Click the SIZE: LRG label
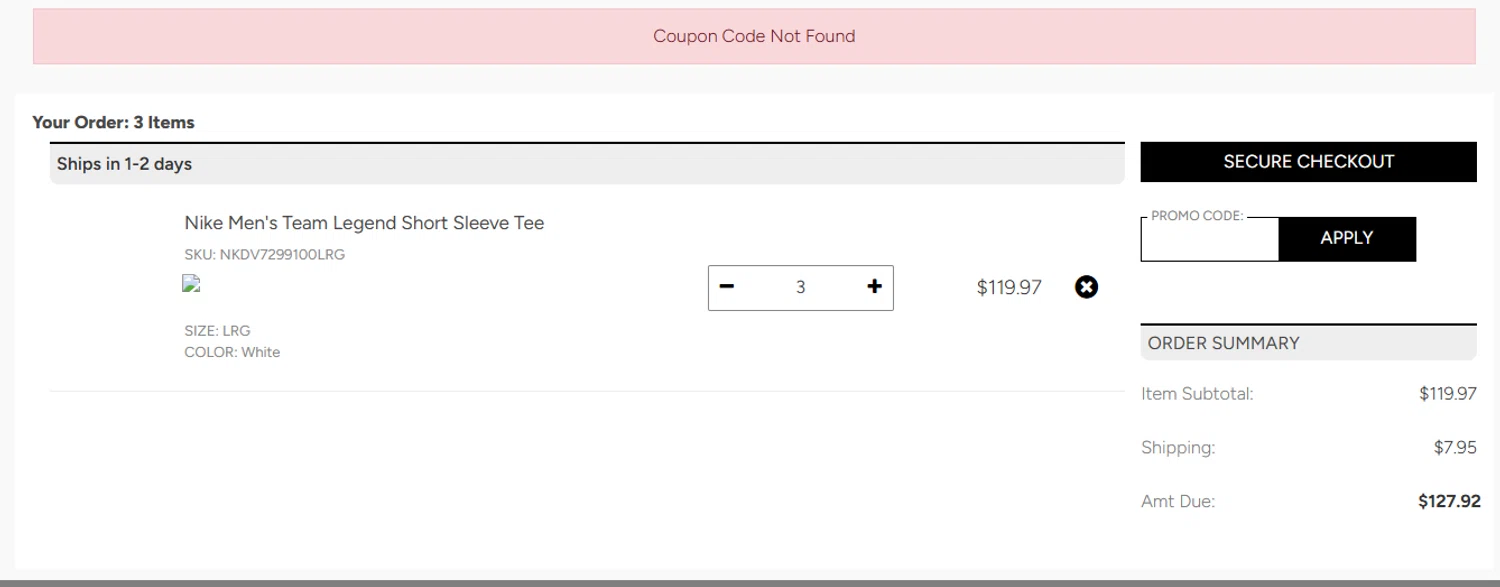This screenshot has width=1500, height=587. click(217, 331)
